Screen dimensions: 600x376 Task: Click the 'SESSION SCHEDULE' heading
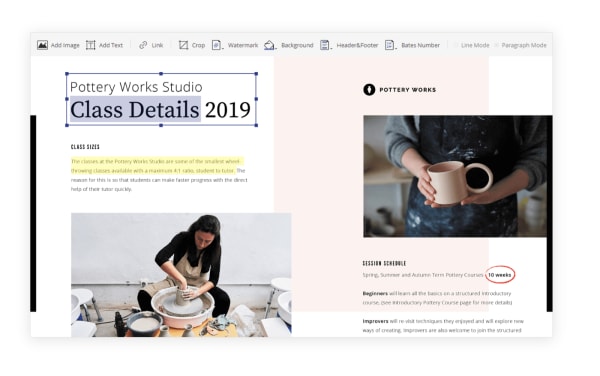point(384,264)
